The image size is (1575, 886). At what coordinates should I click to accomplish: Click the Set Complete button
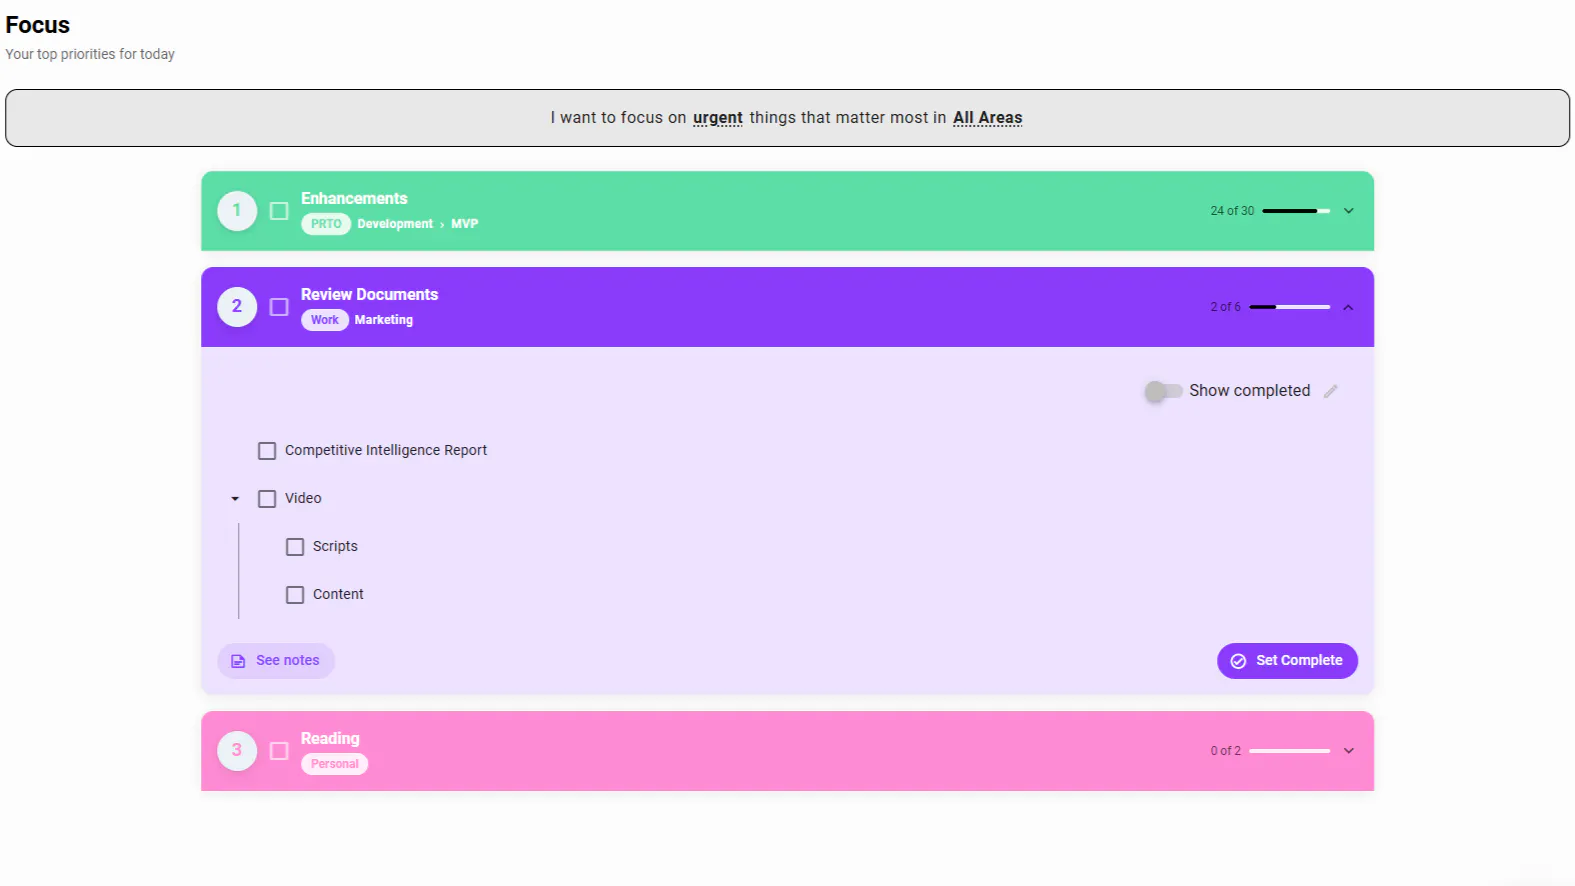coord(1287,661)
